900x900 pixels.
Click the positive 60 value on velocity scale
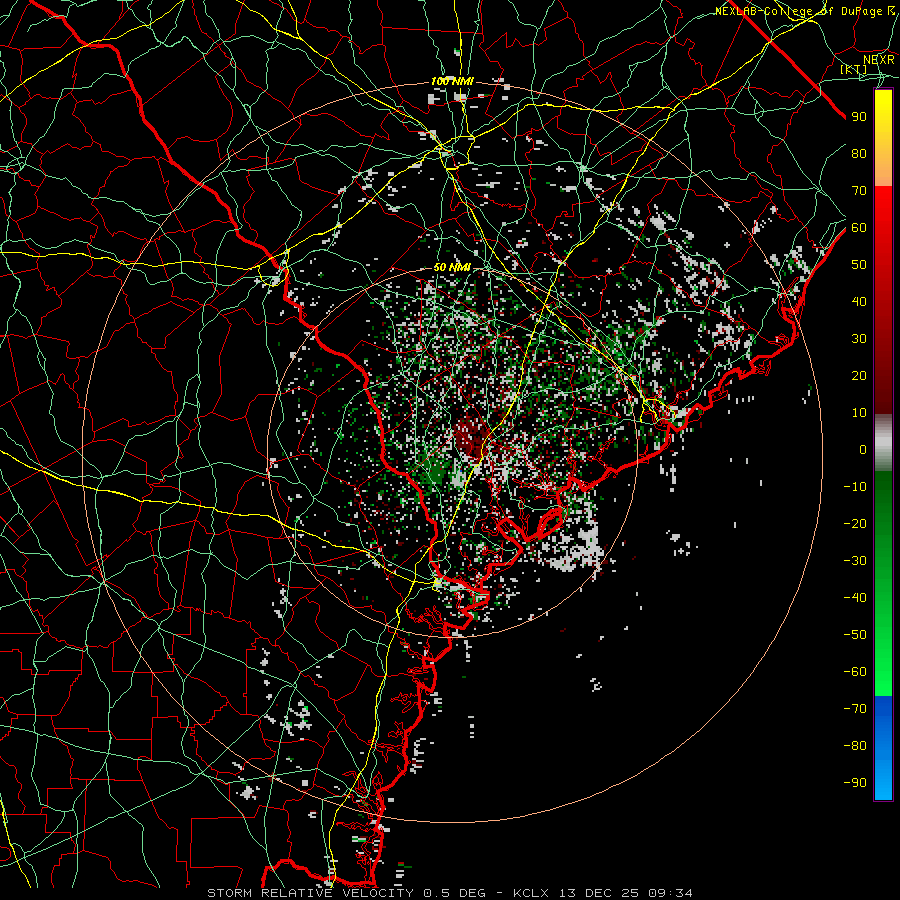pyautogui.click(x=859, y=227)
